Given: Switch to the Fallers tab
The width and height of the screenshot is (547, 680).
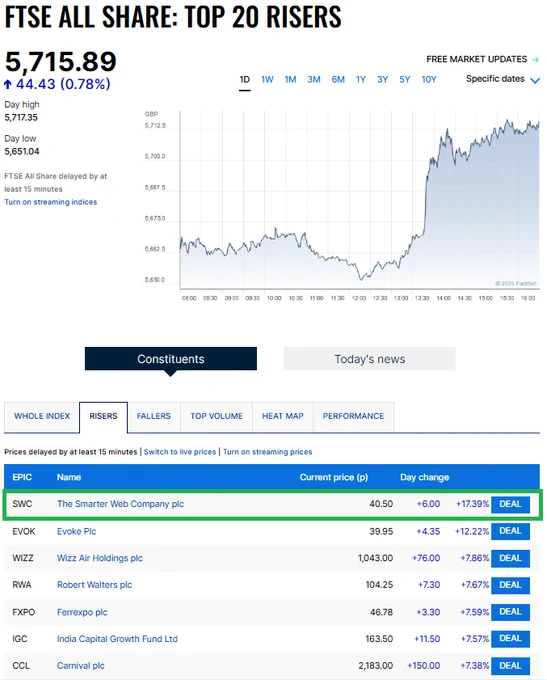Looking at the screenshot, I should coord(154,416).
